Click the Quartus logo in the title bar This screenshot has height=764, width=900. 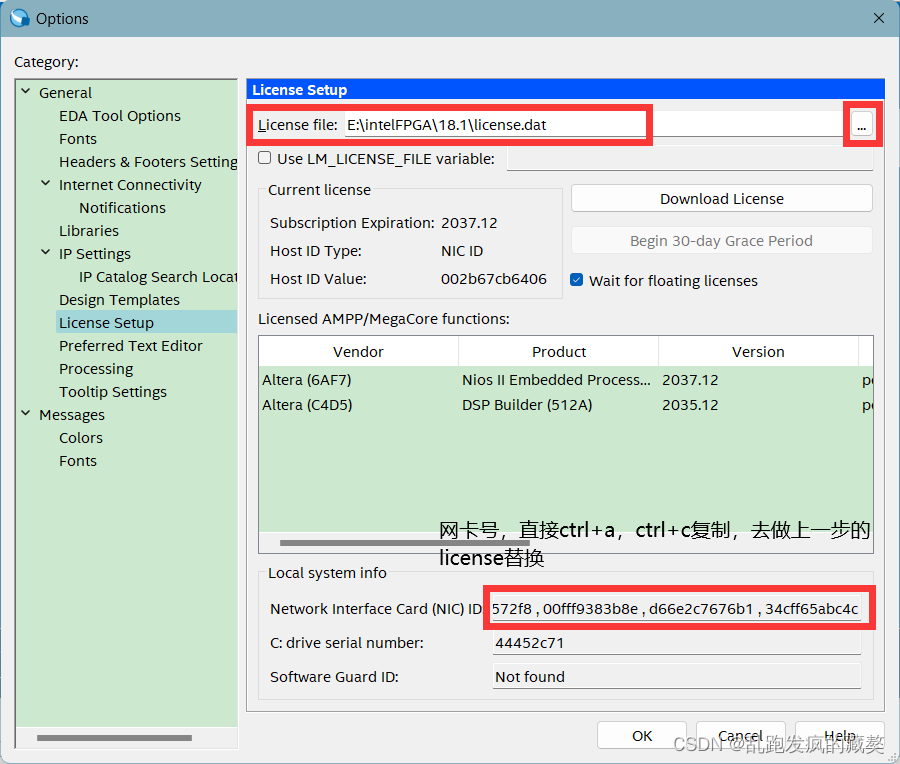(x=22, y=17)
